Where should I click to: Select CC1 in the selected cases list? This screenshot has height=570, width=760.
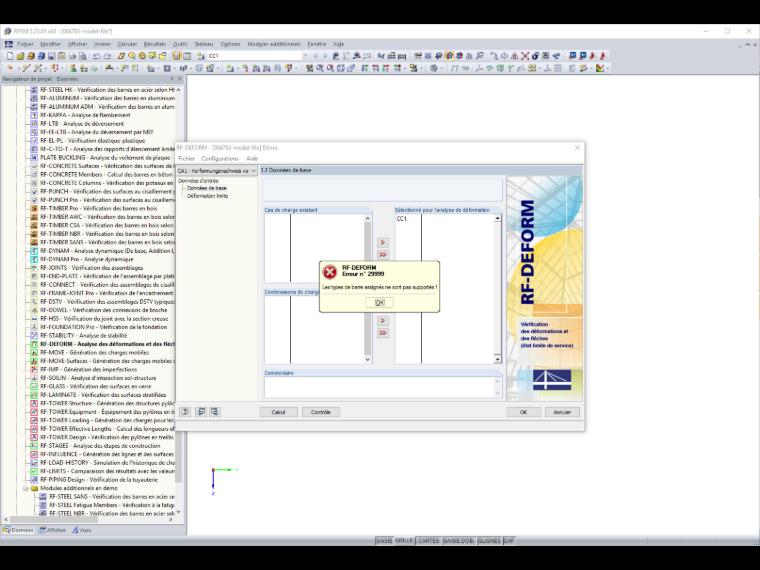point(402,219)
